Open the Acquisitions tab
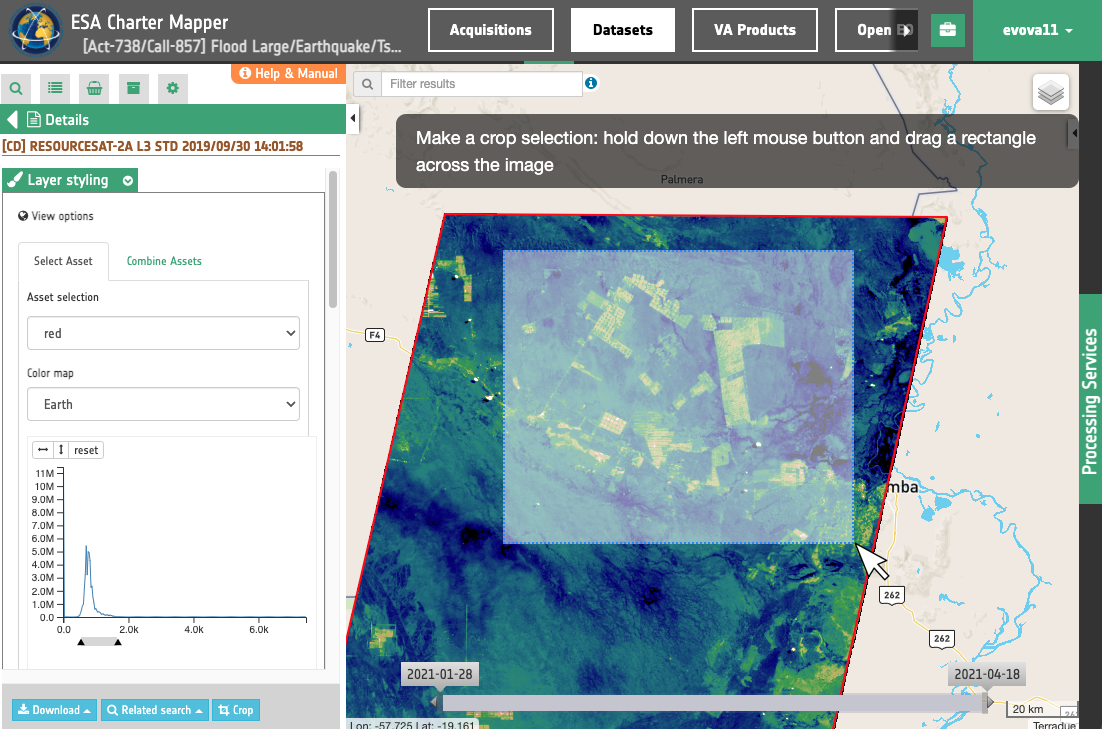 491,30
